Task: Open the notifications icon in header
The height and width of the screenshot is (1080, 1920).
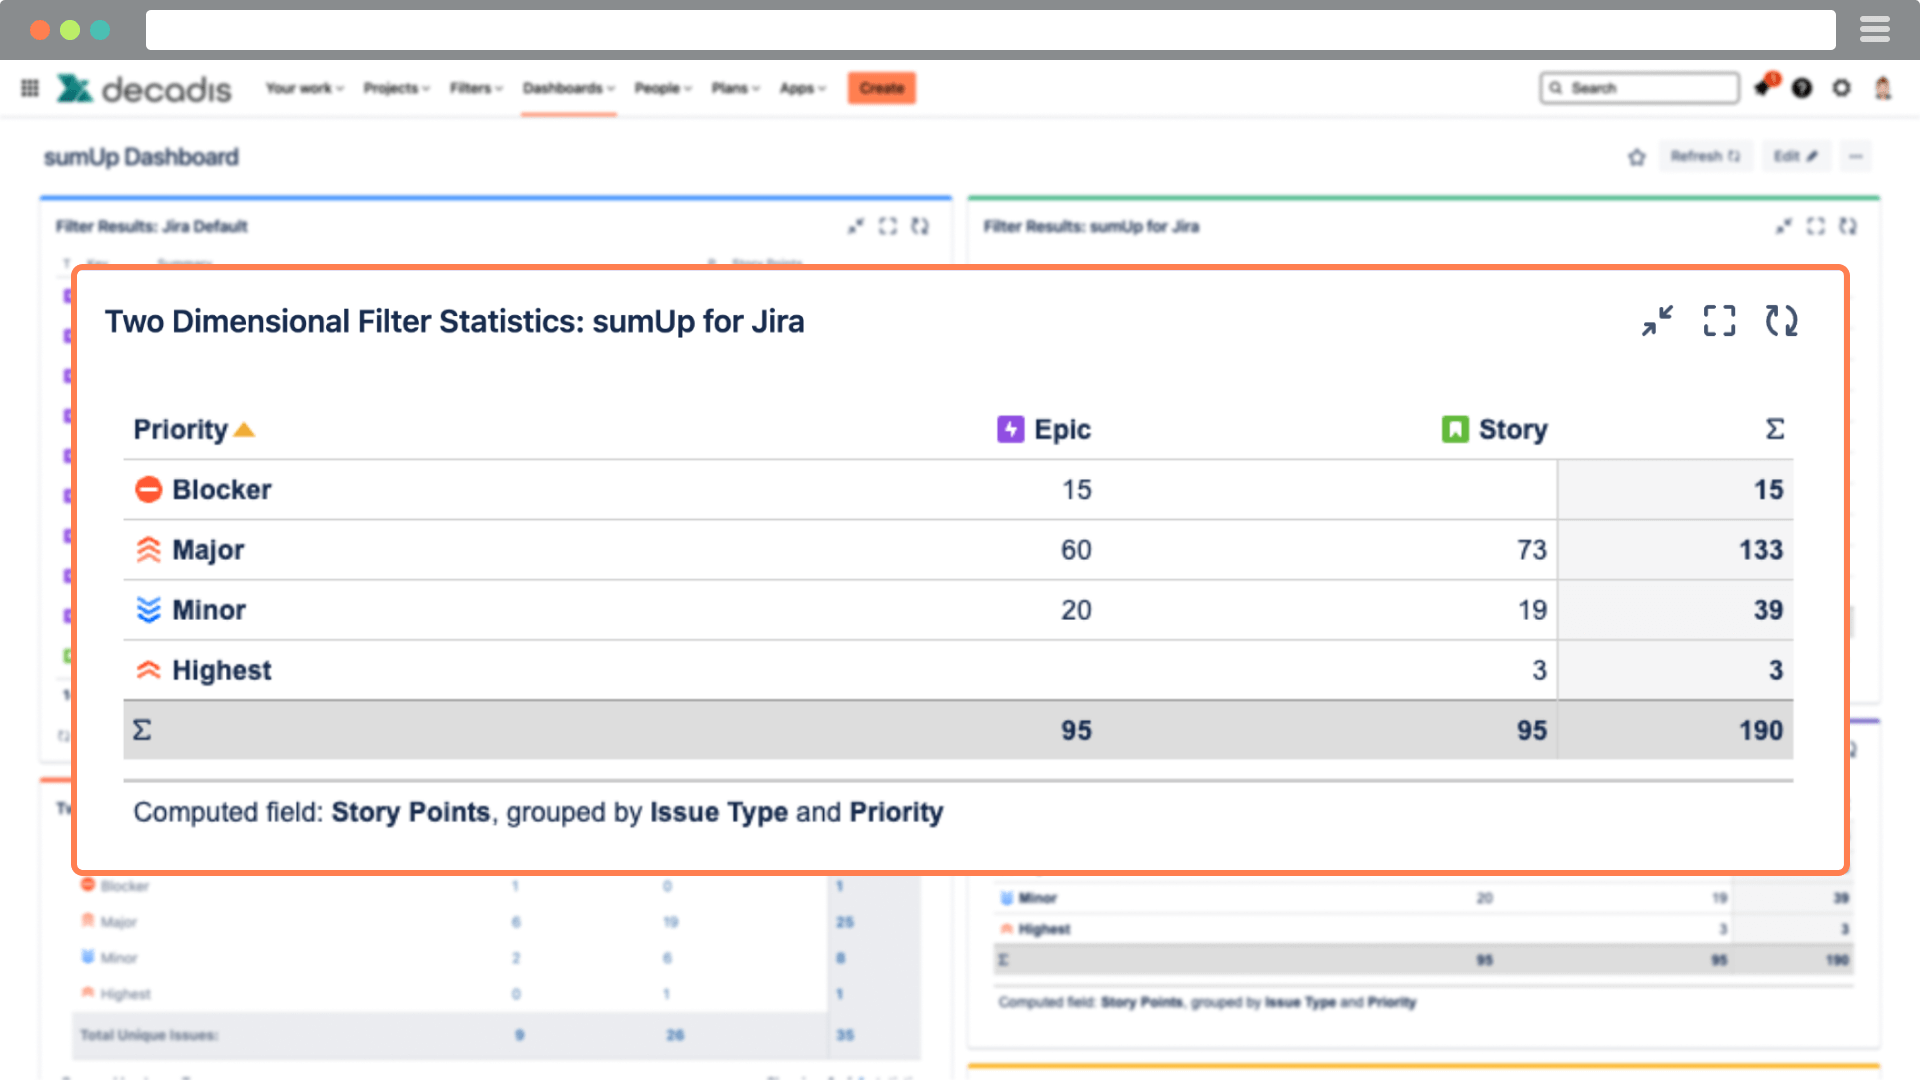Action: click(1764, 87)
